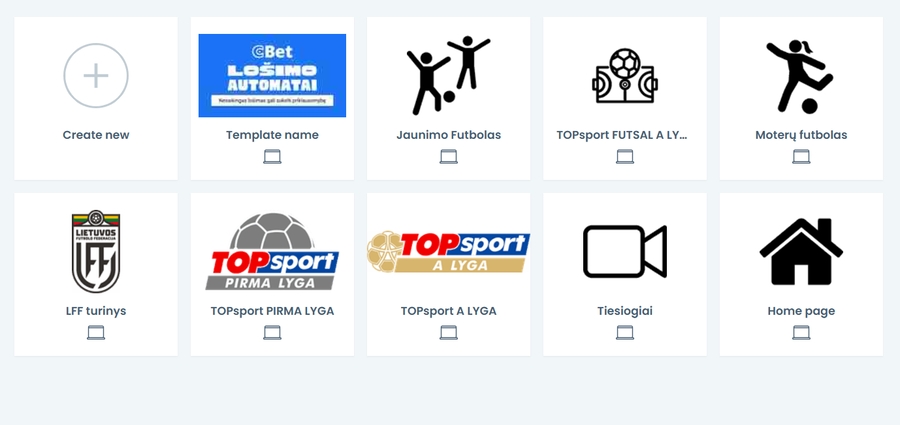Select the Tiesiogiai video camera icon
This screenshot has height=425, width=900.
click(625, 252)
